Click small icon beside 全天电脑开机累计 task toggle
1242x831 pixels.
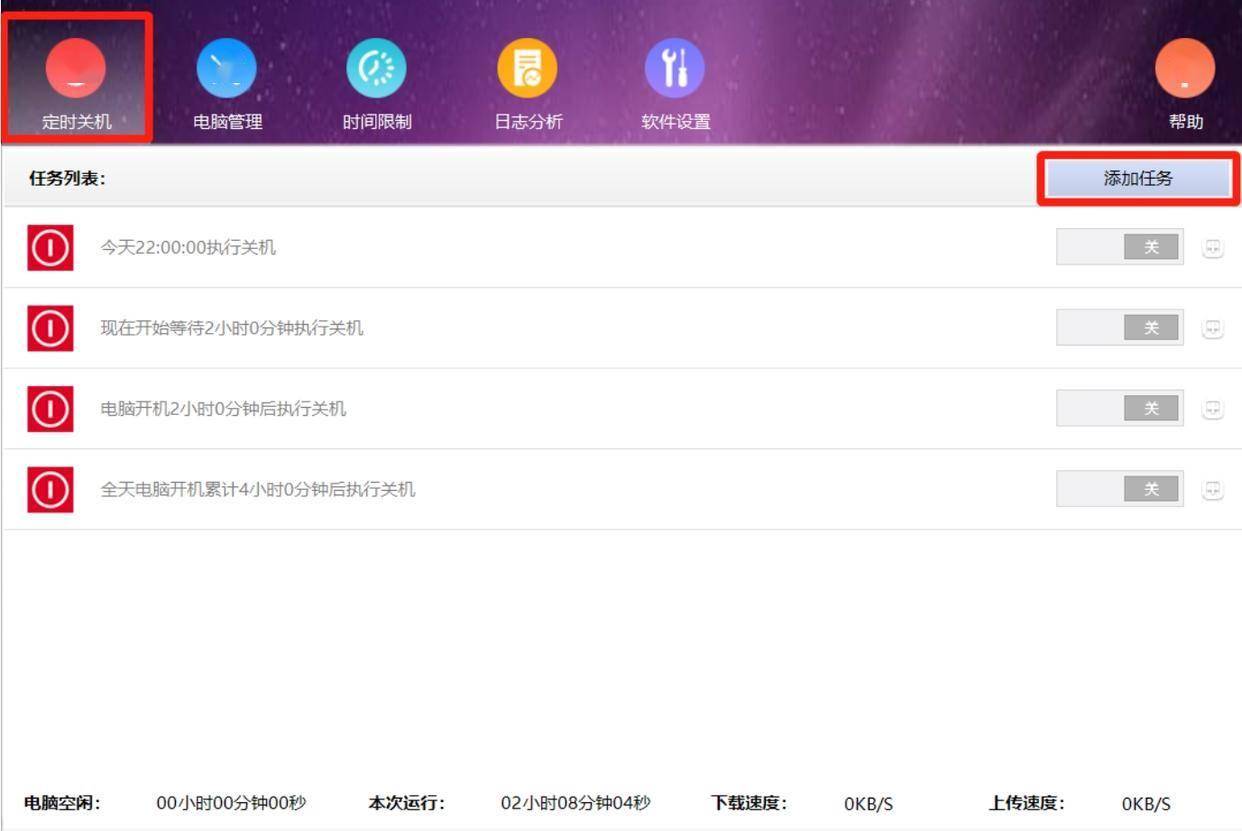(x=1212, y=489)
